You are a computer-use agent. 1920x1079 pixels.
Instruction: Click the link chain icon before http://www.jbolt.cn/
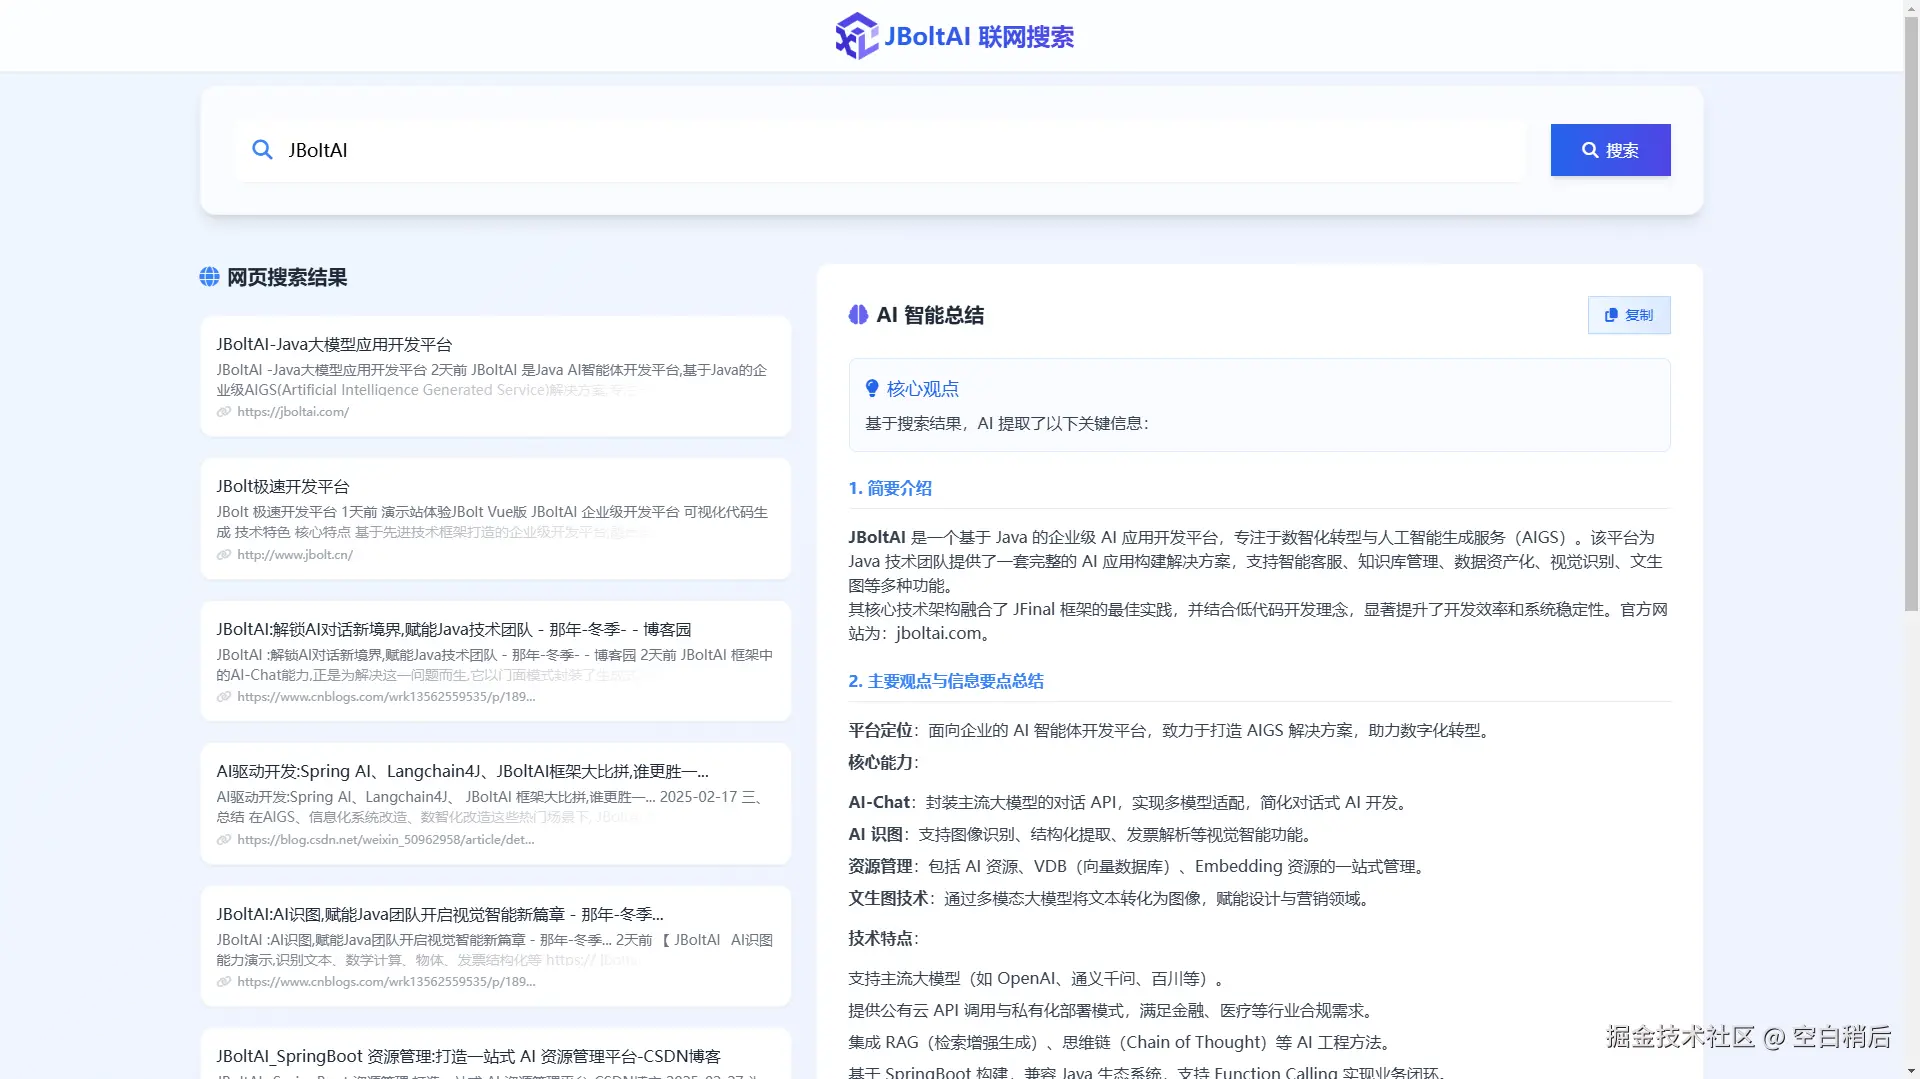pyautogui.click(x=222, y=555)
